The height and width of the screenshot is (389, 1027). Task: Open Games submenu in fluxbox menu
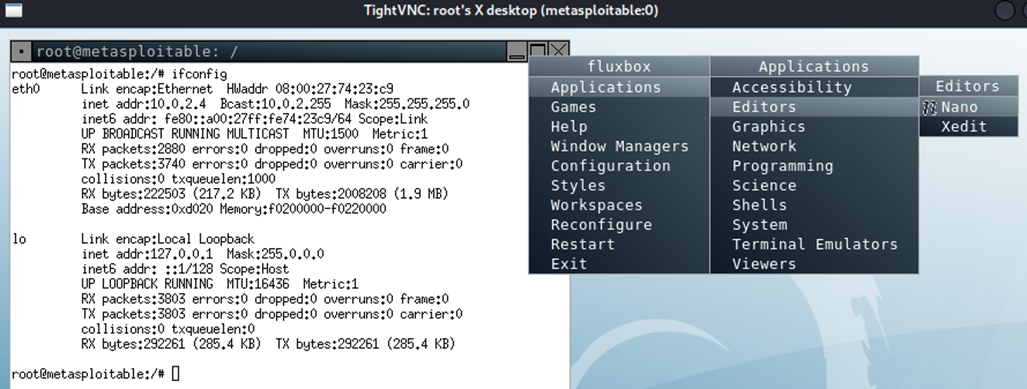point(619,107)
